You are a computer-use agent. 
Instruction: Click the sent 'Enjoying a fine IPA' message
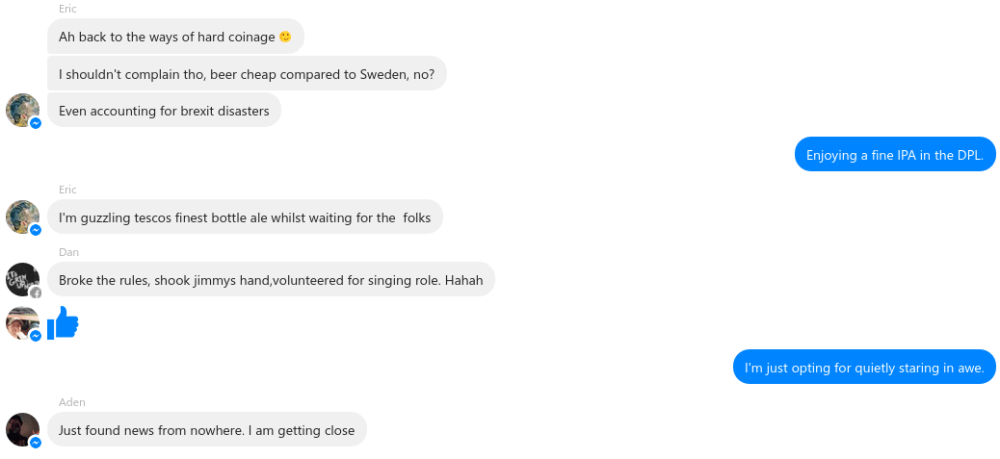point(895,155)
